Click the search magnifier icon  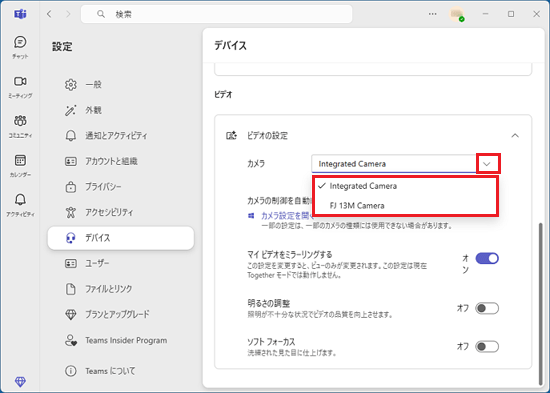pyautogui.click(x=101, y=14)
